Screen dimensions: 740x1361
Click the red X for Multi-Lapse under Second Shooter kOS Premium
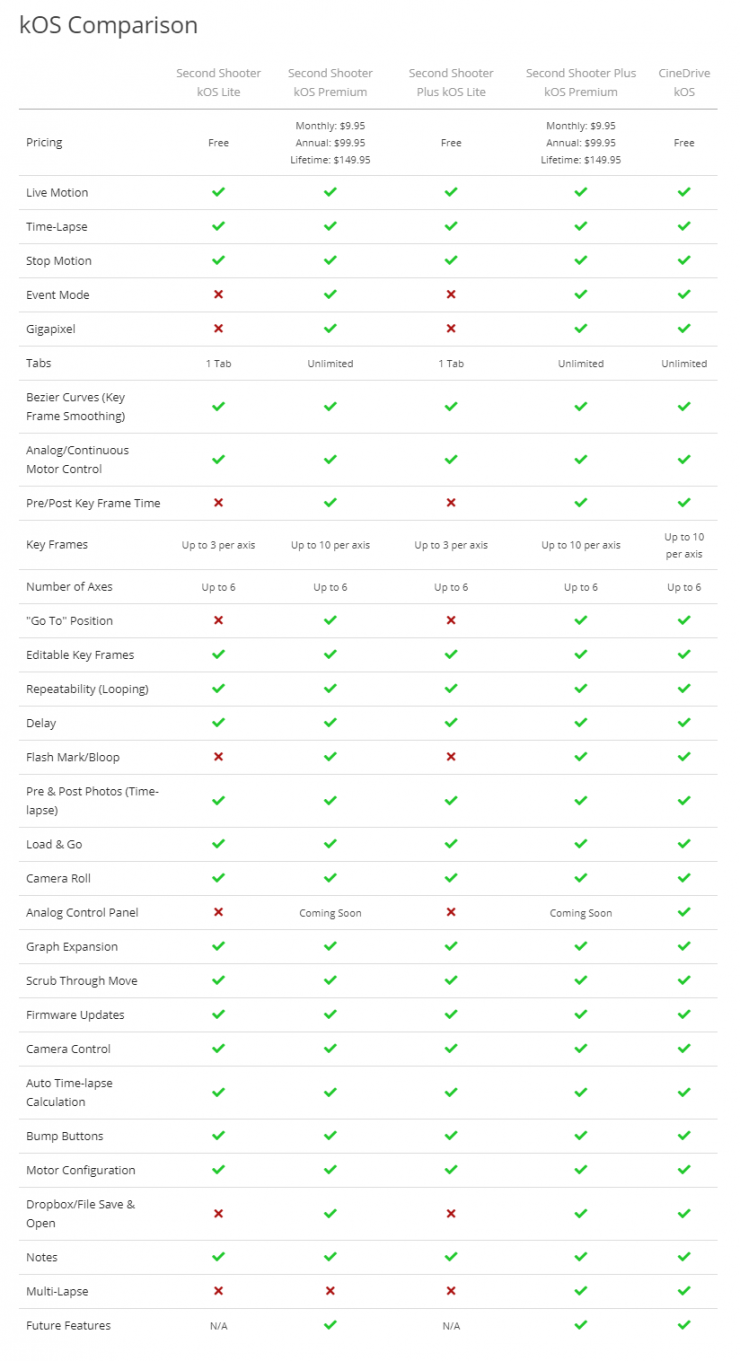coord(330,1291)
